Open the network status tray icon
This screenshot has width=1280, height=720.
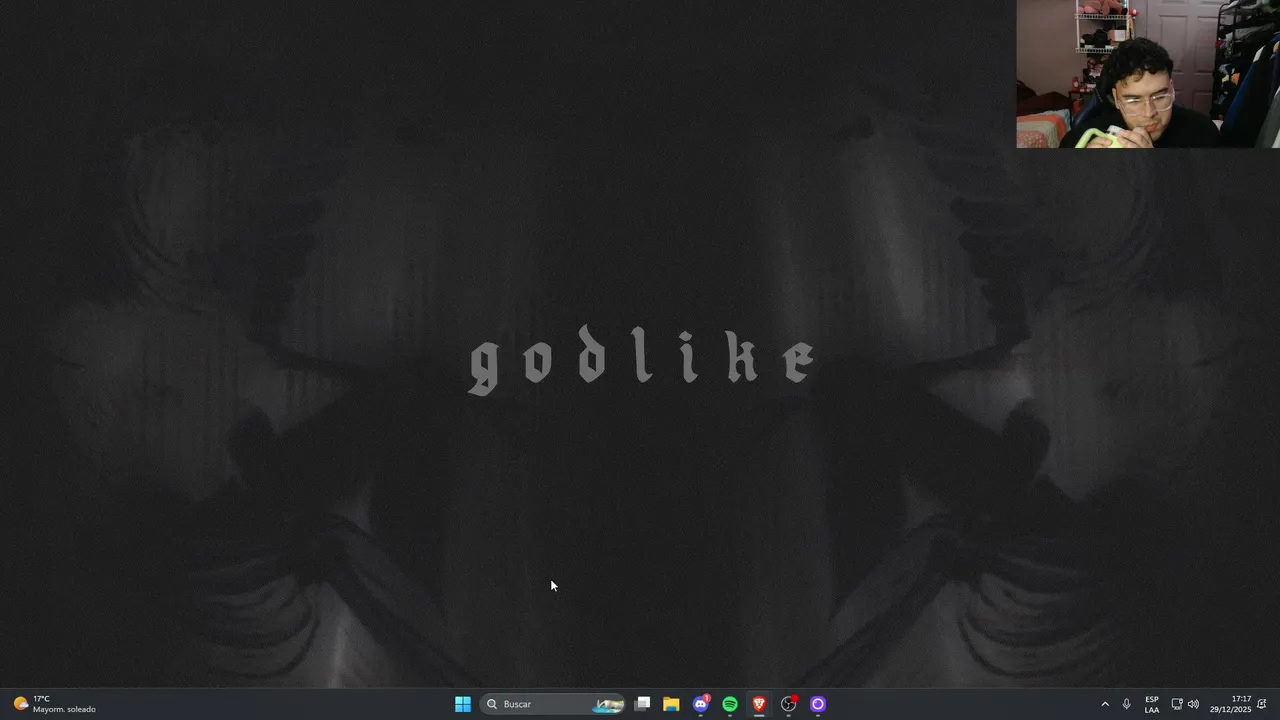pyautogui.click(x=1177, y=704)
